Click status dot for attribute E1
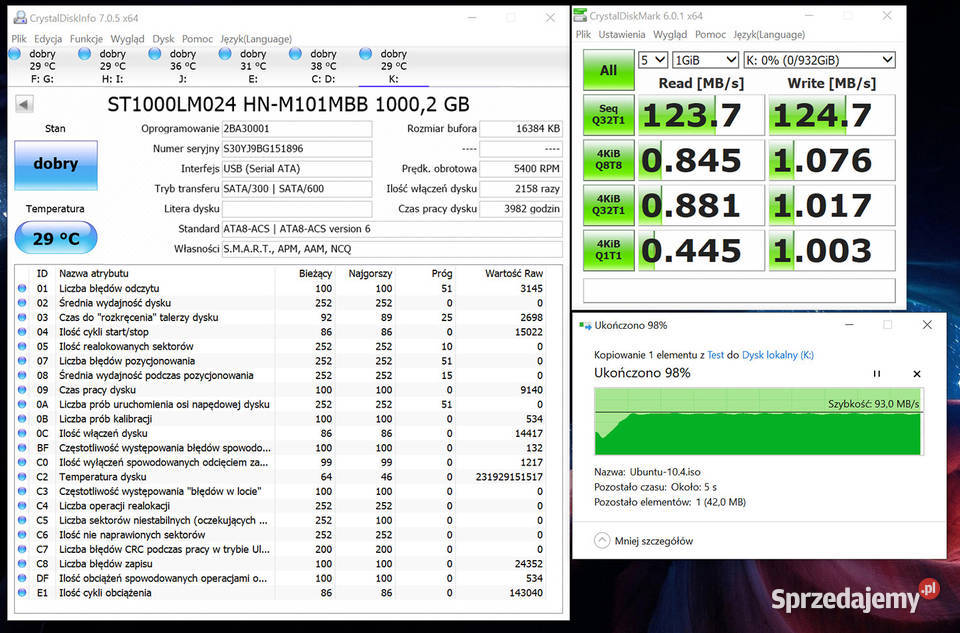This screenshot has width=960, height=633. pos(22,593)
